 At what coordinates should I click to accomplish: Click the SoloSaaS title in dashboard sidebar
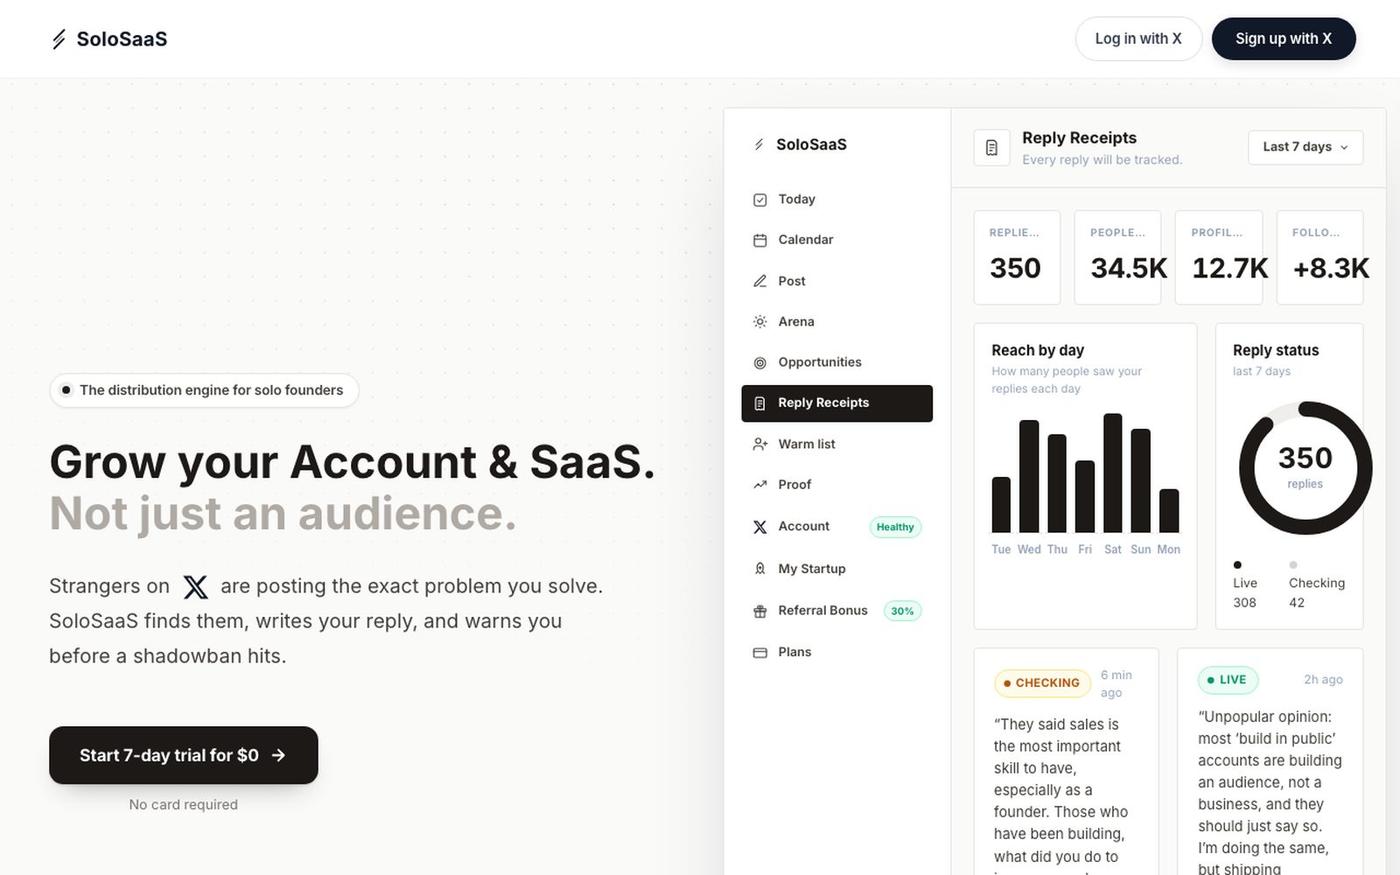click(x=811, y=145)
